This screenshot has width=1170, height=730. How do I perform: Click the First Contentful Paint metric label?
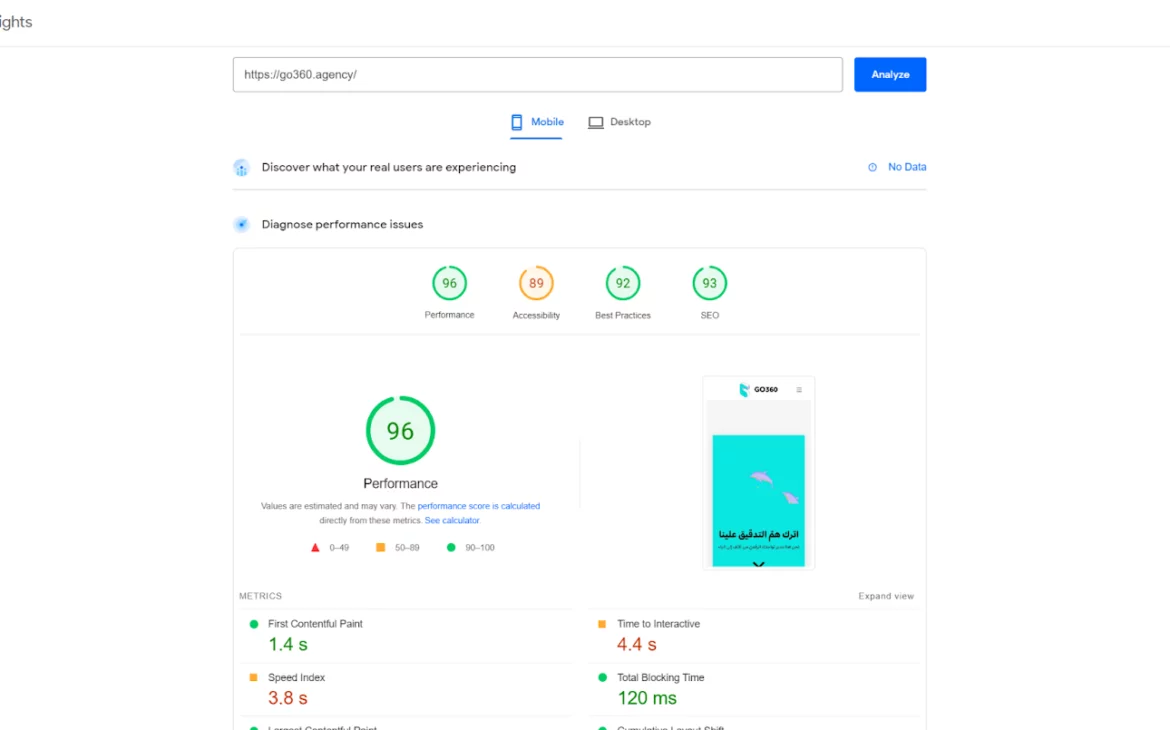point(315,624)
